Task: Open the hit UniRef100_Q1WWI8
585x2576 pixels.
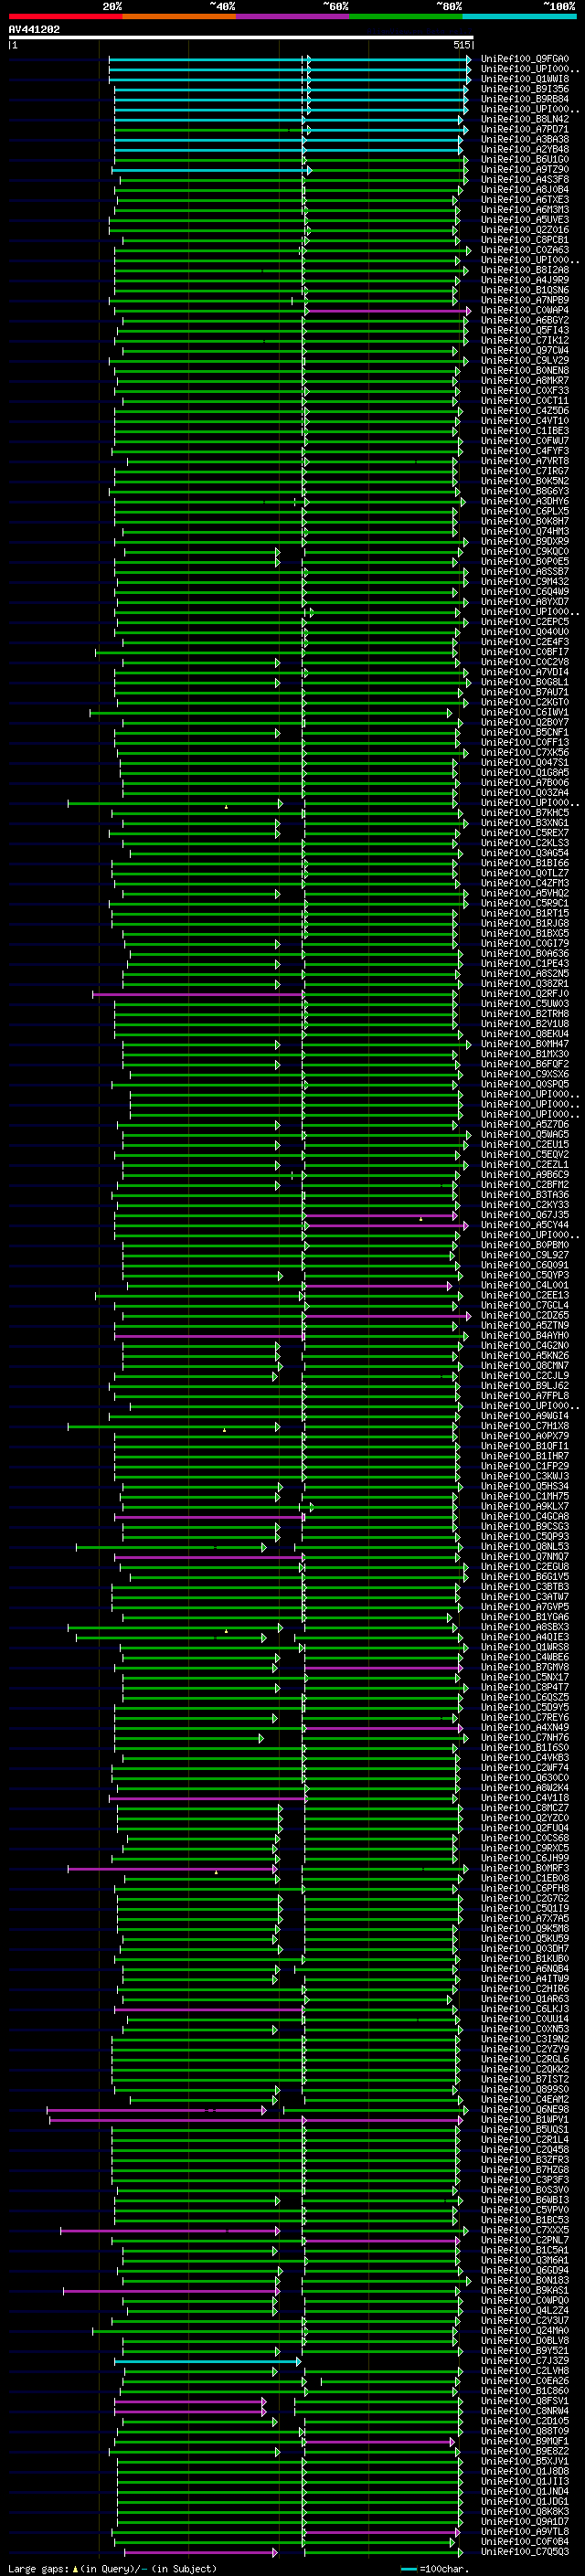Action: click(525, 79)
